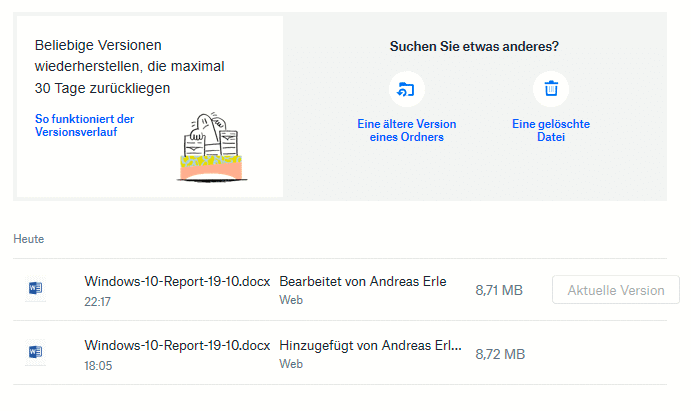Viewport: 691px width, 411px height.
Task: Open 'So funktioniert der Versionsverlauf' link
Action: click(x=84, y=125)
